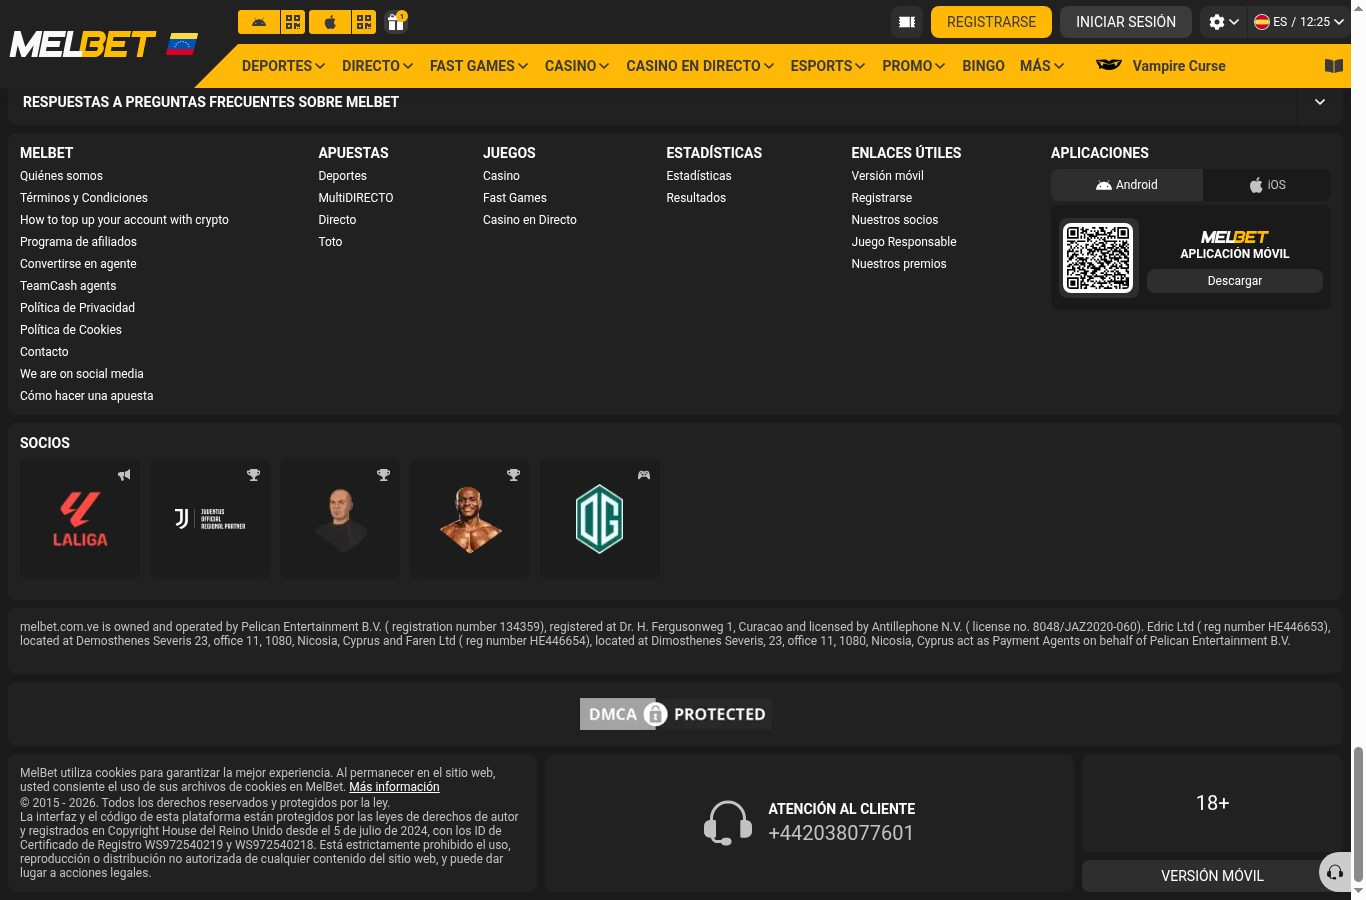Expand the DEPORTES menu
This screenshot has width=1366, height=900.
click(x=283, y=66)
